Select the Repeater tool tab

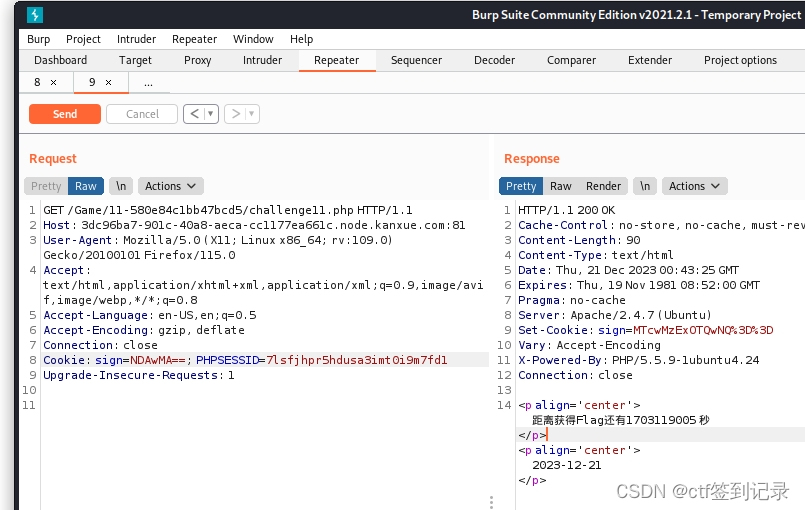coord(337,60)
